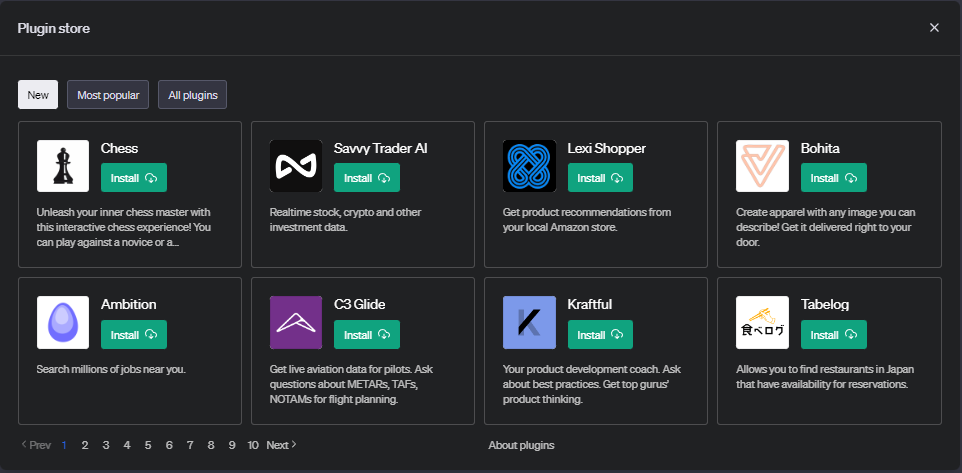Jump to page 10

(253, 445)
